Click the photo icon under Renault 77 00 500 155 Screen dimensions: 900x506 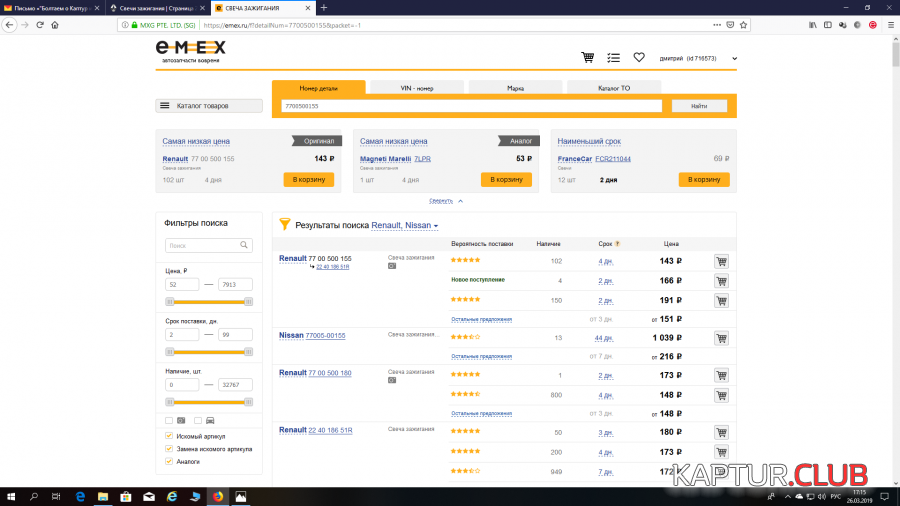click(392, 266)
